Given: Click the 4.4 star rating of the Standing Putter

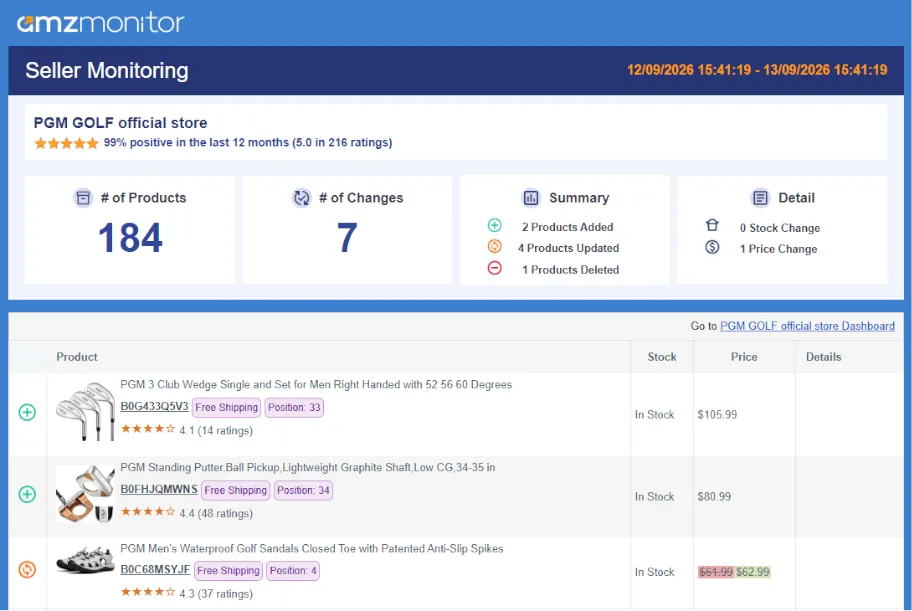Looking at the screenshot, I should click(x=148, y=512).
